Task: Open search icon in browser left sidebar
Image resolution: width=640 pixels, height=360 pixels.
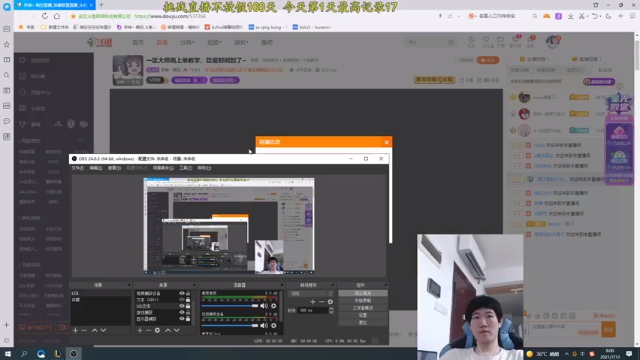Action: pos(7,75)
